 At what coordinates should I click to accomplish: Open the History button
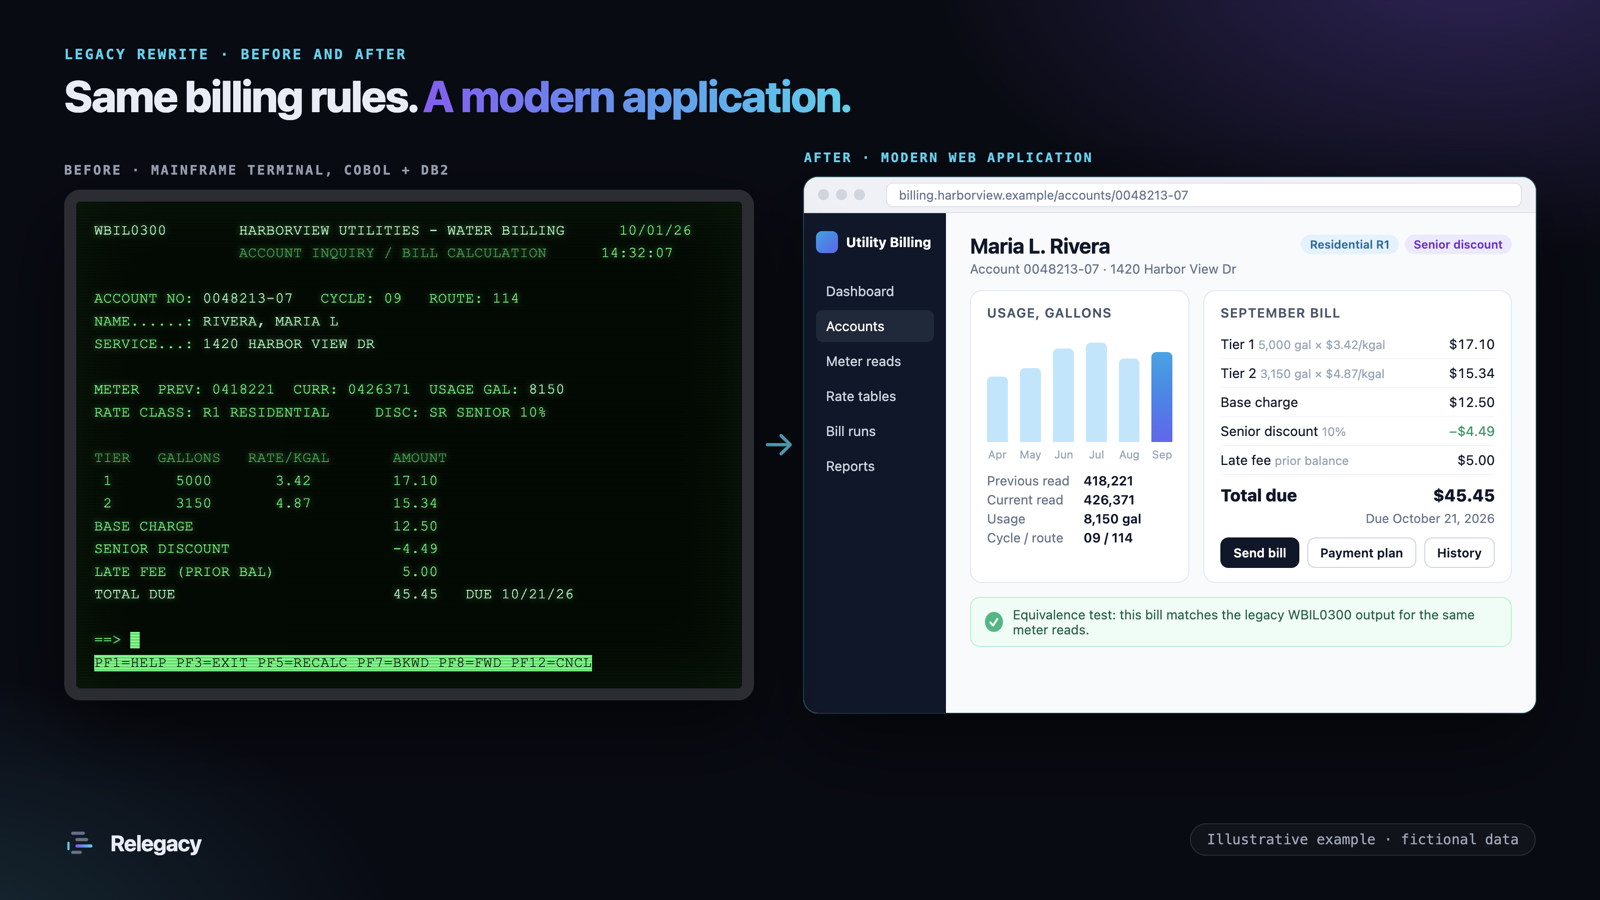tap(1459, 553)
